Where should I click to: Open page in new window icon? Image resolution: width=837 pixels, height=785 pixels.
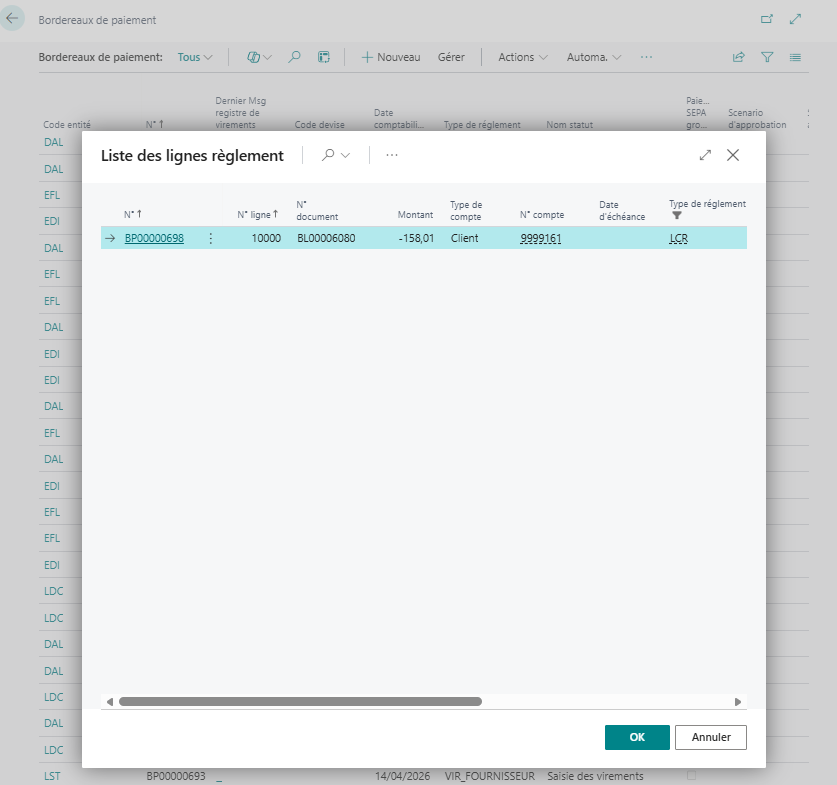(767, 19)
